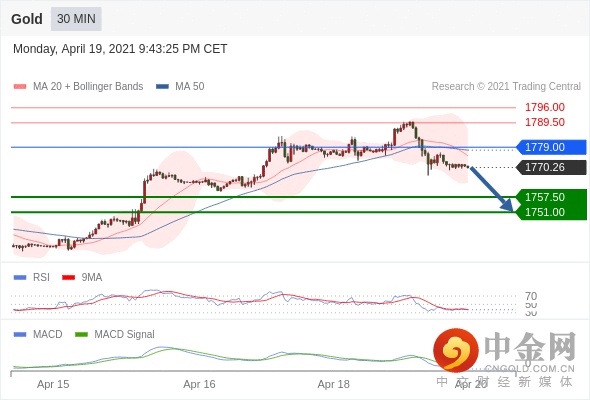Click the green 1751.00 support tag
The width and height of the screenshot is (590, 400).
tap(551, 212)
